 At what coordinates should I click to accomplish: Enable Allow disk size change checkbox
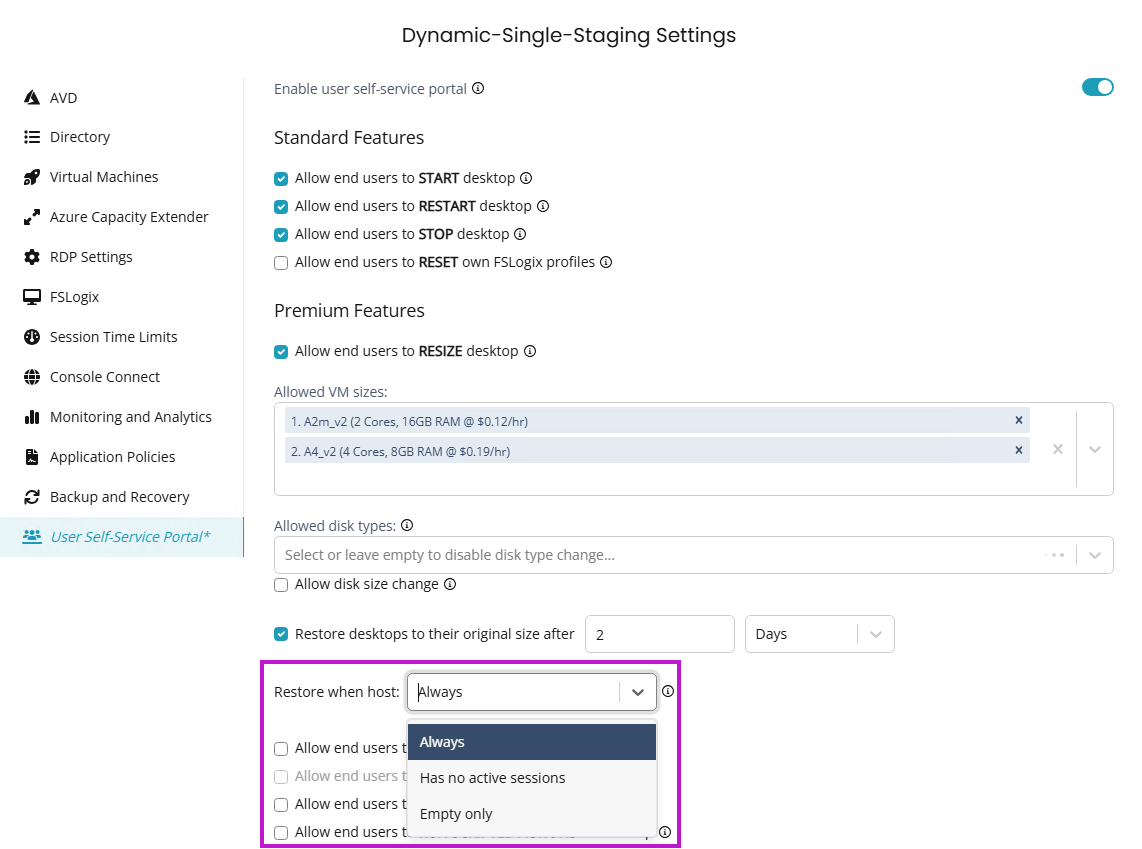[281, 585]
